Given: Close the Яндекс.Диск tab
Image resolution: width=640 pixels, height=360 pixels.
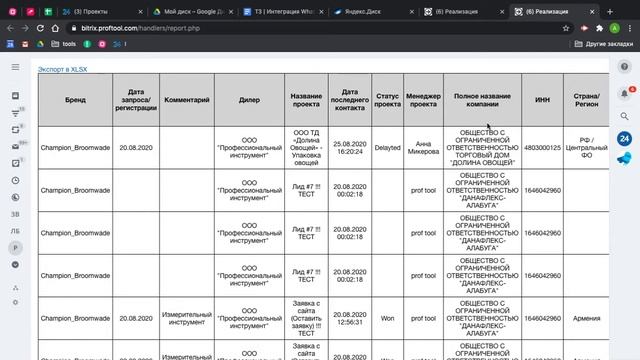Looking at the screenshot, I should [x=411, y=12].
